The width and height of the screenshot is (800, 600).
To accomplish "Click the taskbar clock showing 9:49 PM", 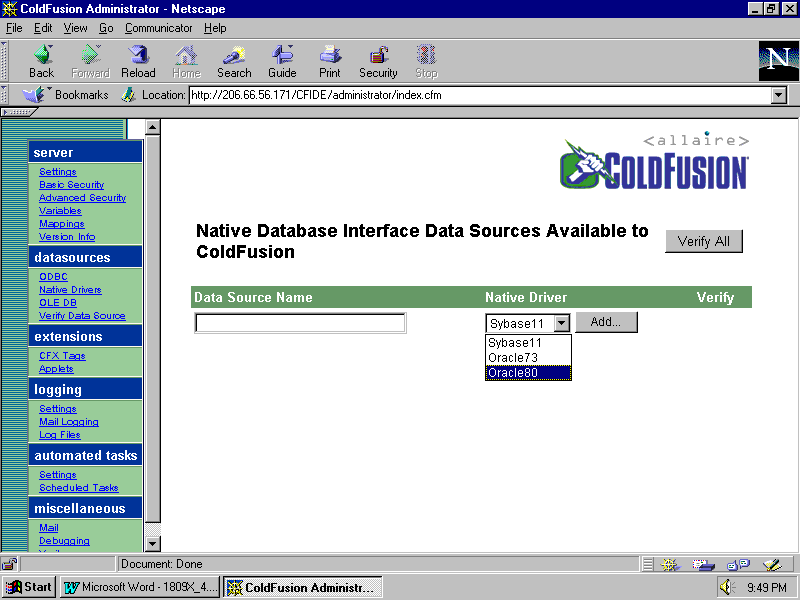I will (x=767, y=587).
